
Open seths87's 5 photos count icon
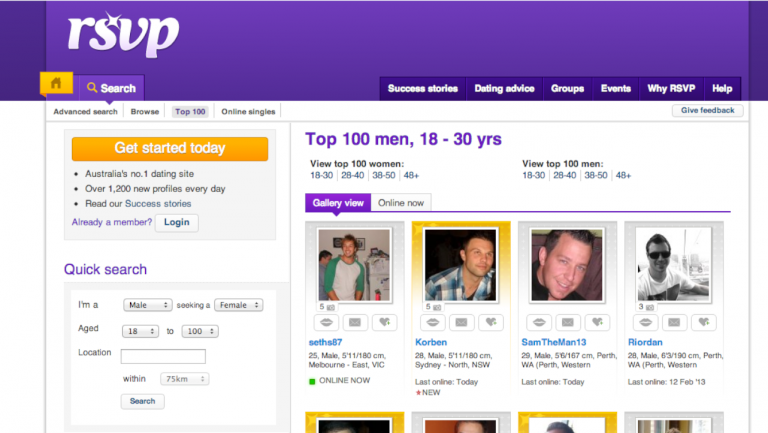click(327, 307)
